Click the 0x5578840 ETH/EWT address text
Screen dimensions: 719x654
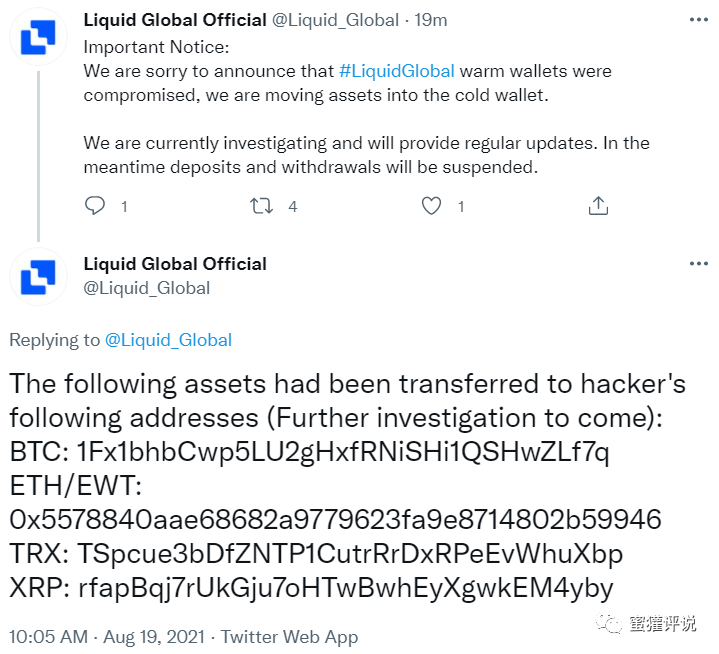tap(335, 519)
